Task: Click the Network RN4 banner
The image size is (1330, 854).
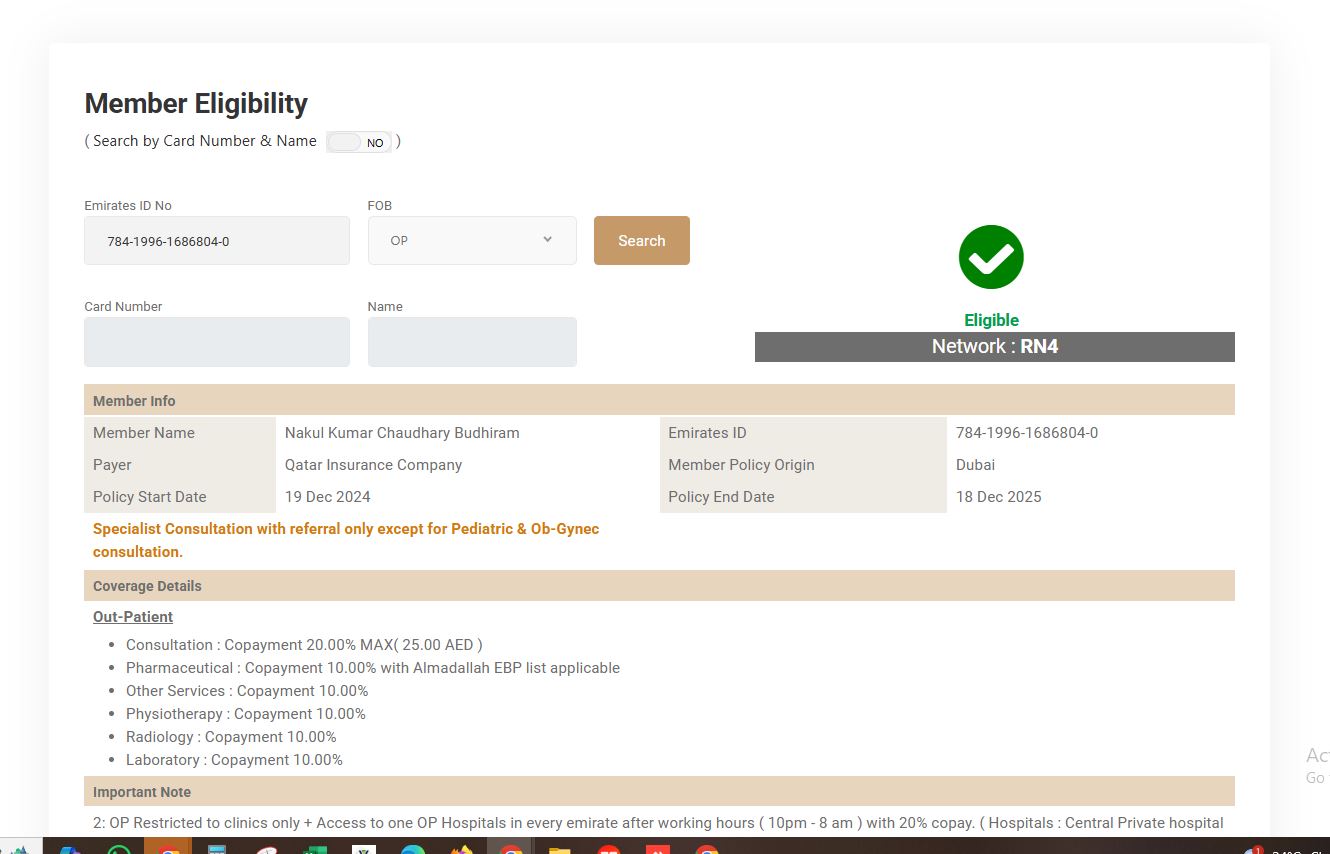Action: (994, 347)
